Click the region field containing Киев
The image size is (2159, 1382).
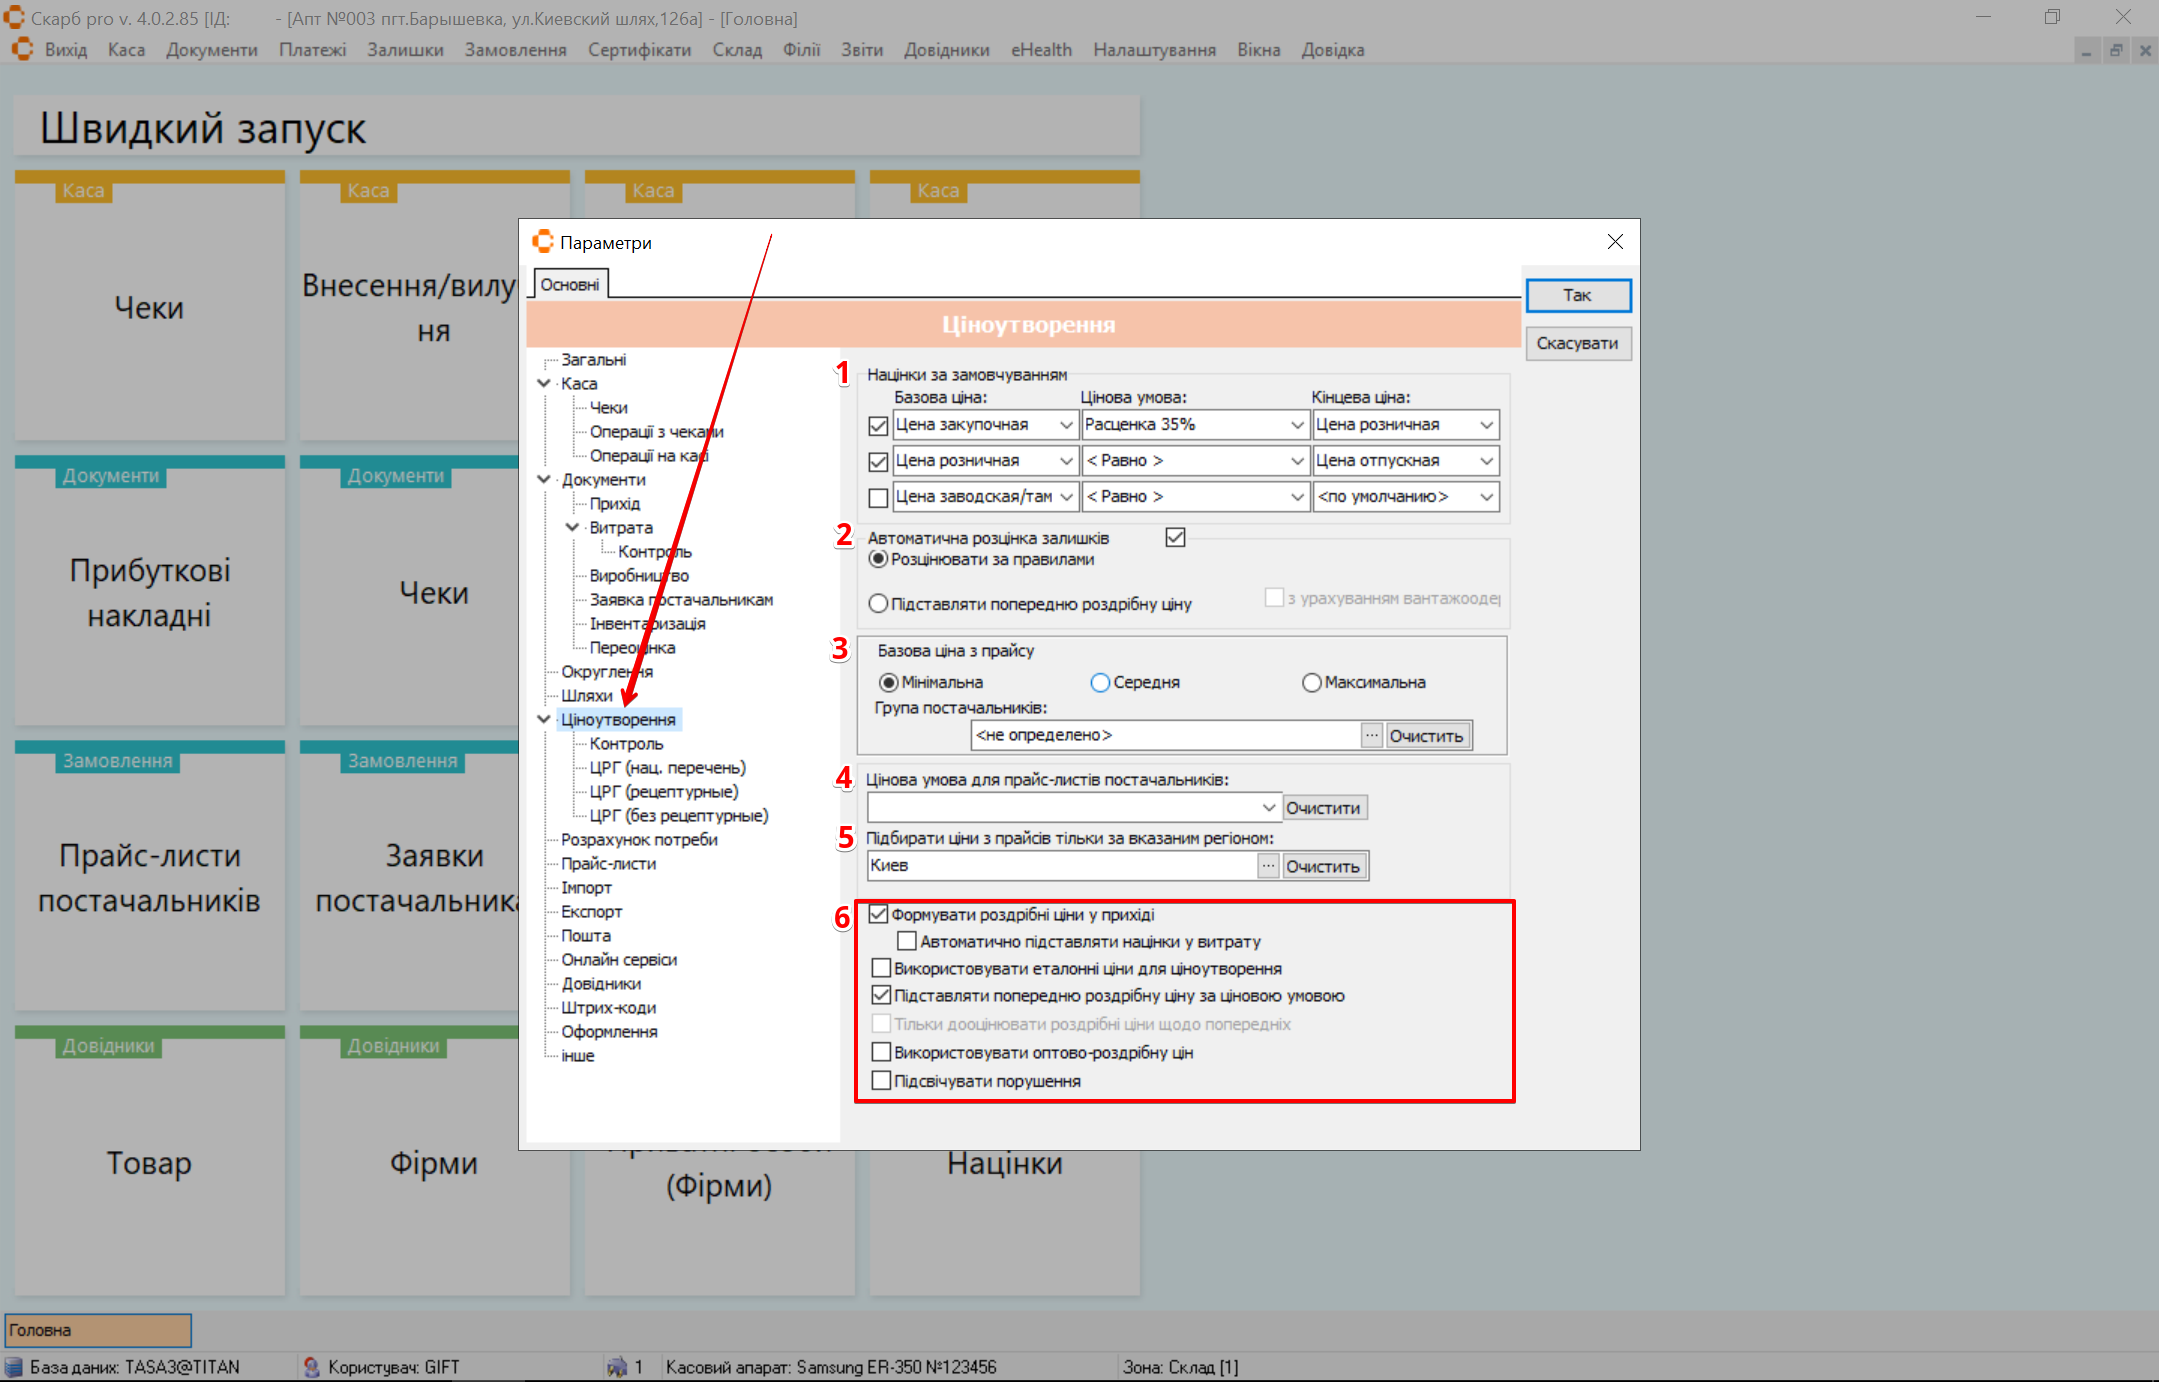[1060, 866]
